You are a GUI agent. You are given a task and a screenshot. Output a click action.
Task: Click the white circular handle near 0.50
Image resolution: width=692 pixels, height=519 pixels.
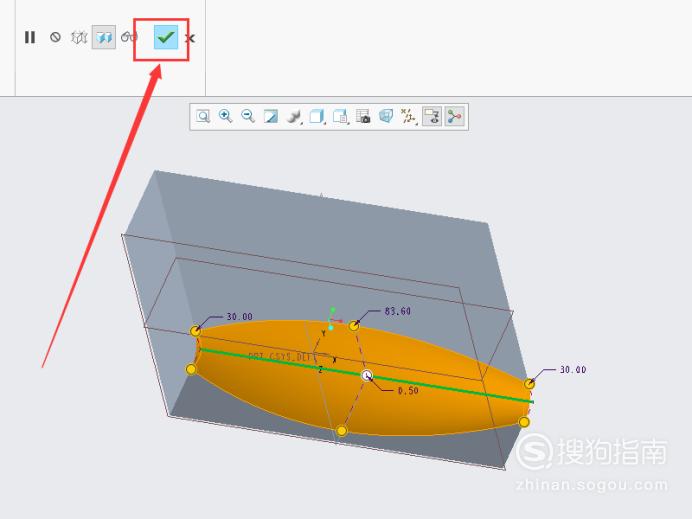[367, 376]
